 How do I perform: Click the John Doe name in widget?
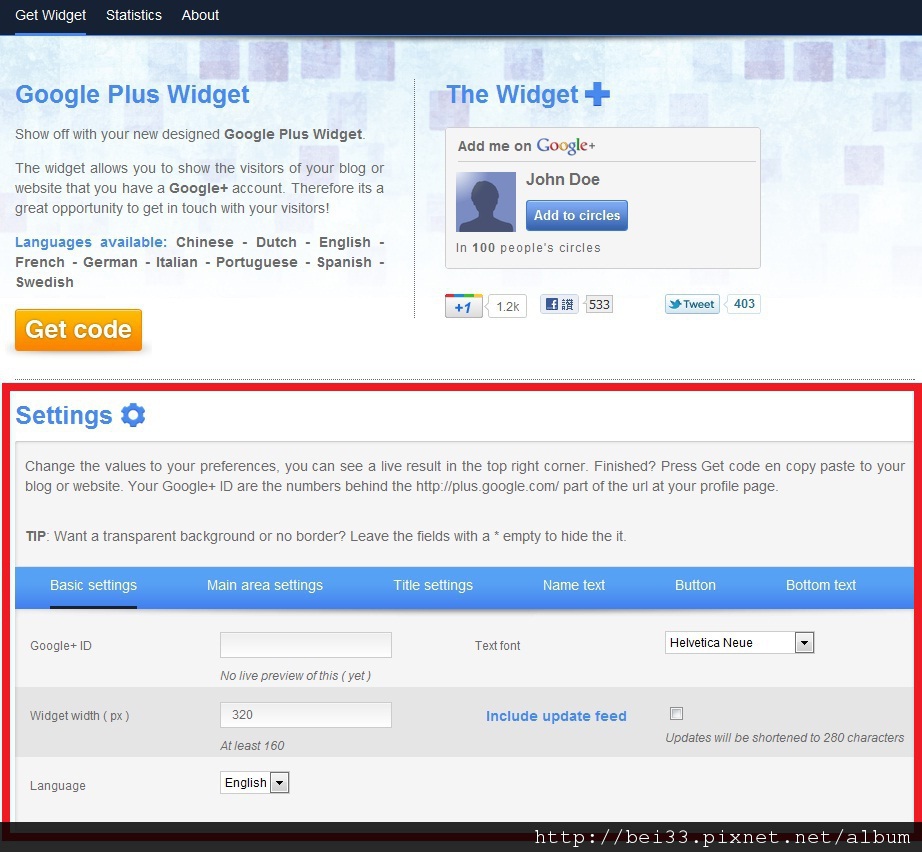563,179
